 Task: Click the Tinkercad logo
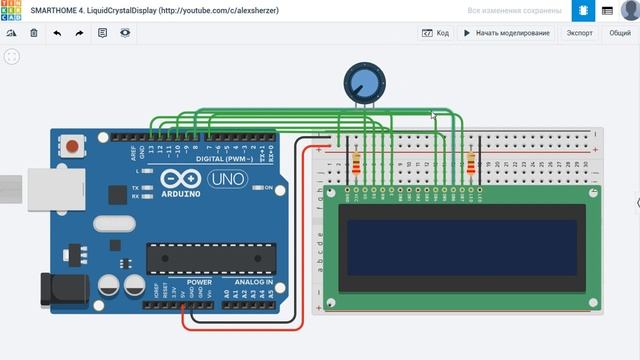coord(11,10)
